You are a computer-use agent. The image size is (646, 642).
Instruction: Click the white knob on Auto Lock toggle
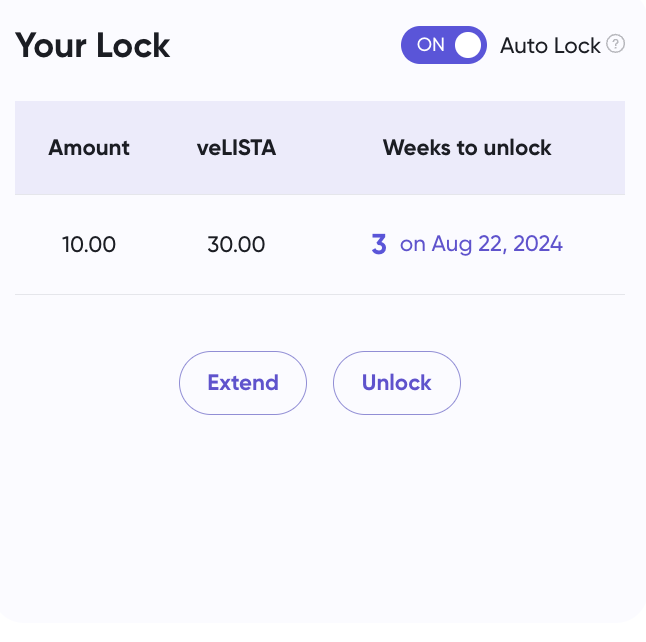[x=467, y=45]
